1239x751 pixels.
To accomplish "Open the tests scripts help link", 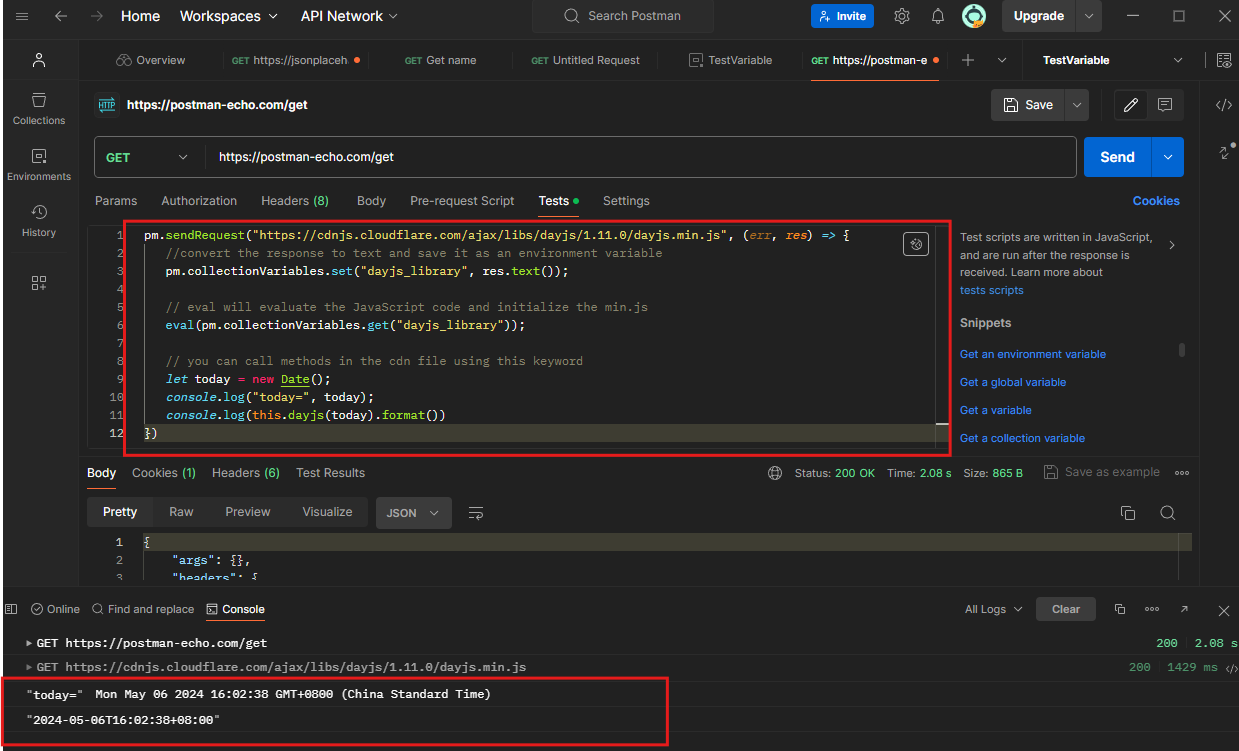I will pyautogui.click(x=992, y=290).
